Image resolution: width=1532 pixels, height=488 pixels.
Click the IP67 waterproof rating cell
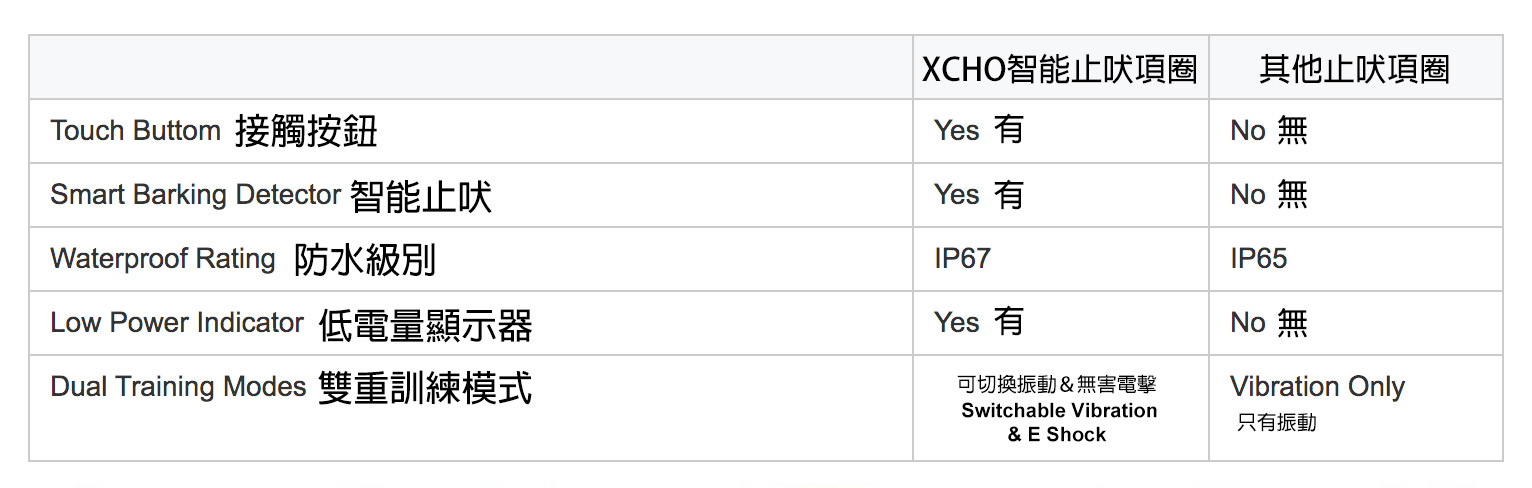tap(962, 259)
